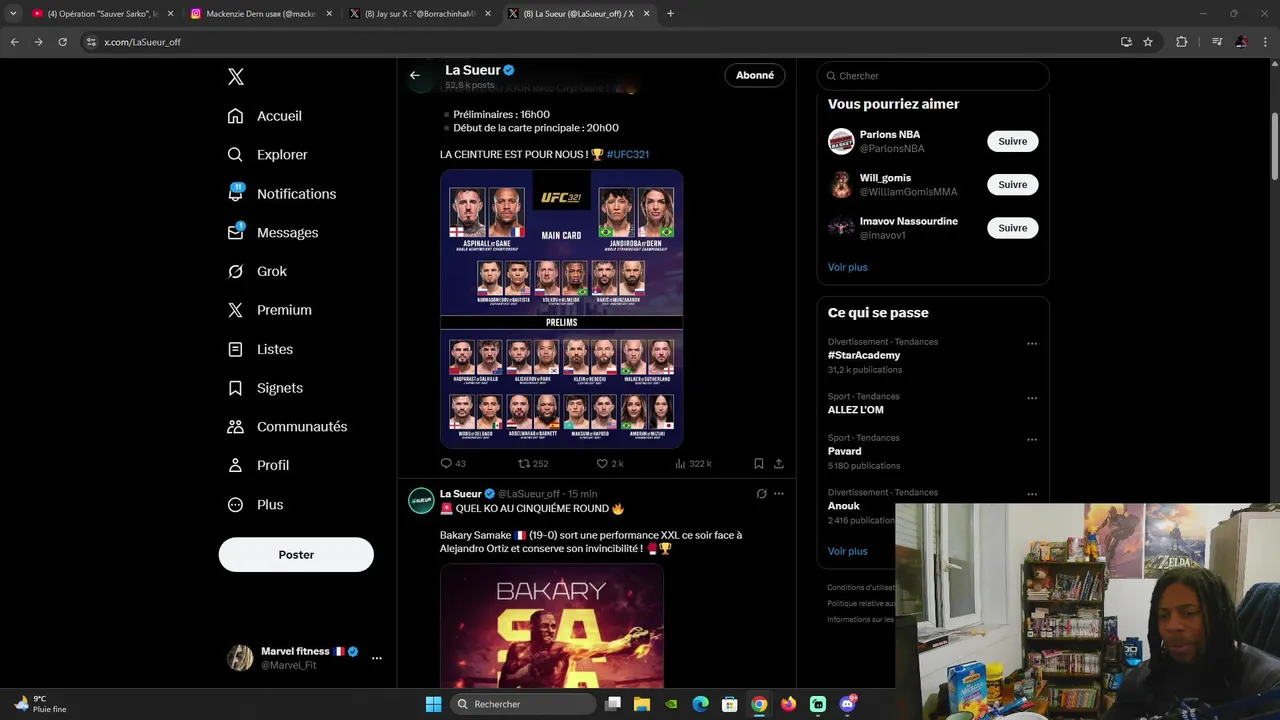
Task: Open the UFC 321 fight card image
Action: (562, 309)
